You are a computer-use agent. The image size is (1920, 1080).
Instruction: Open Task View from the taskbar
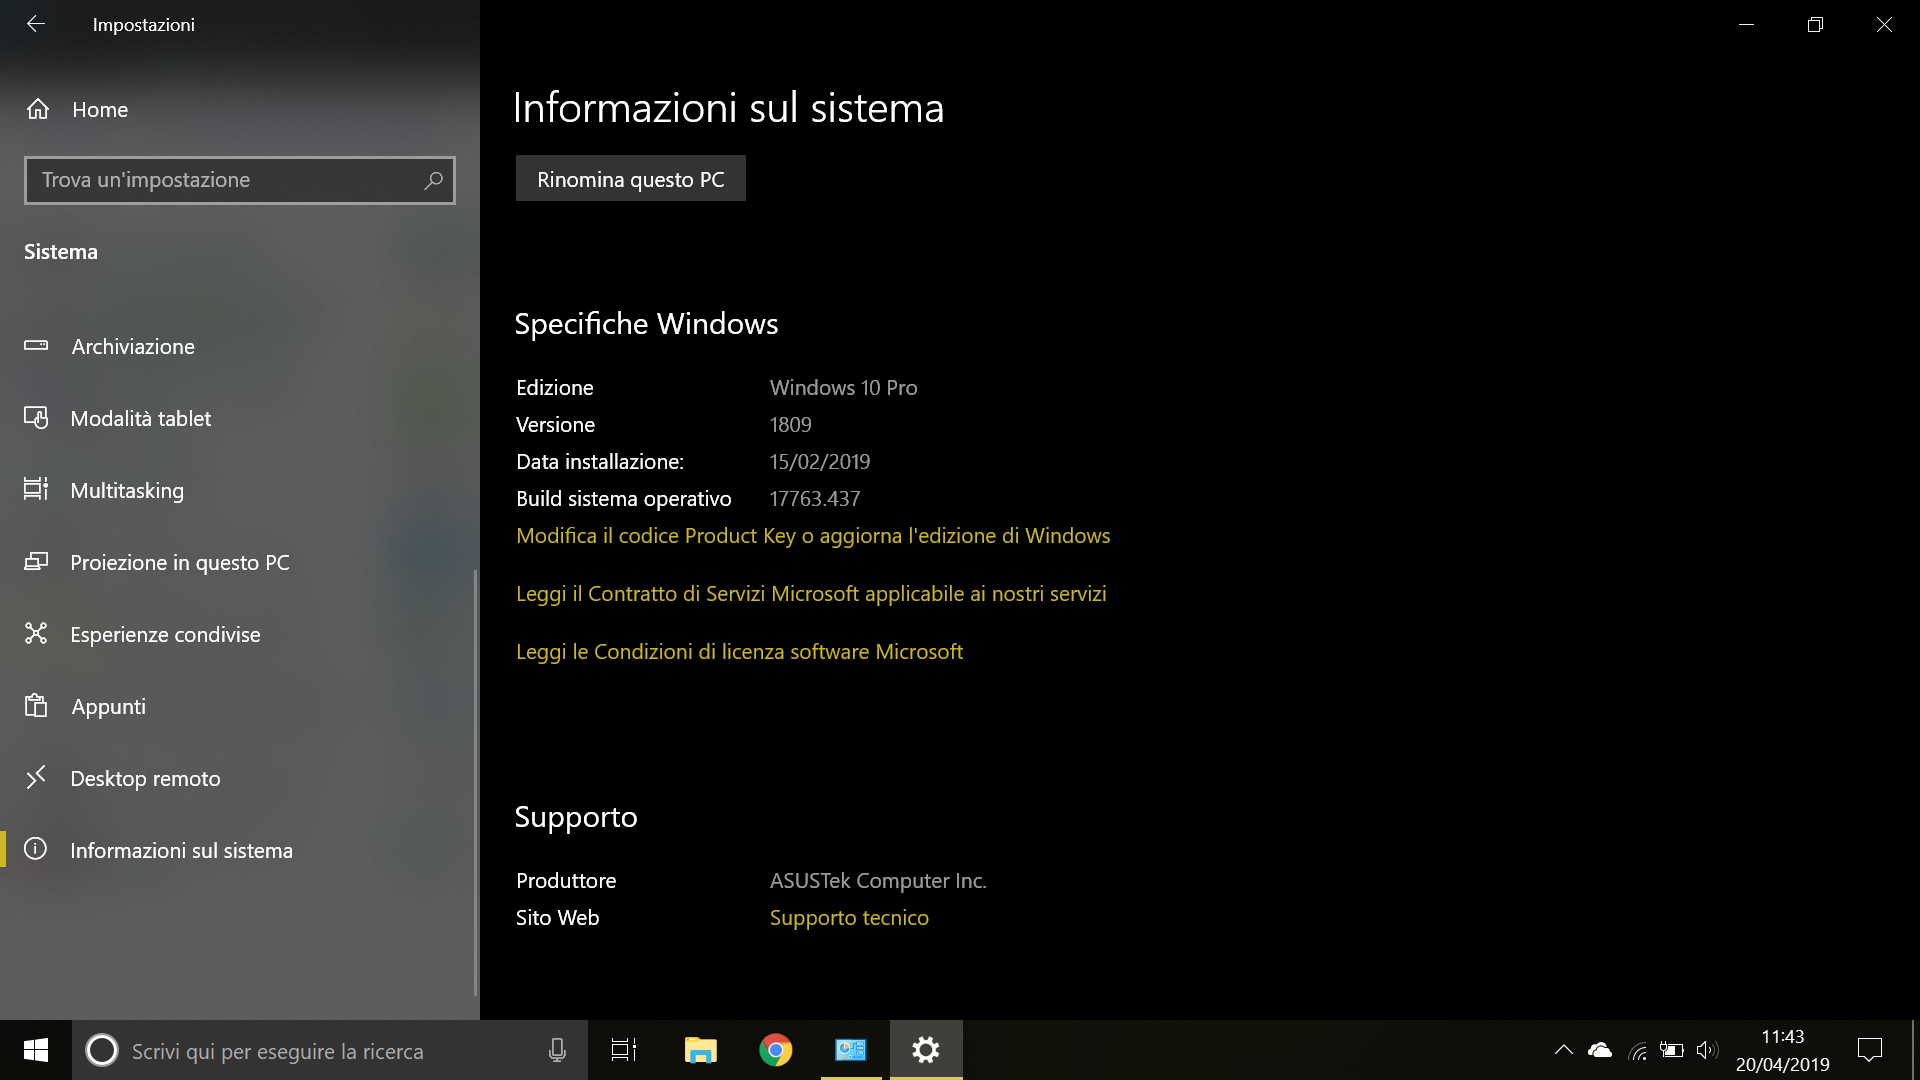point(624,1050)
